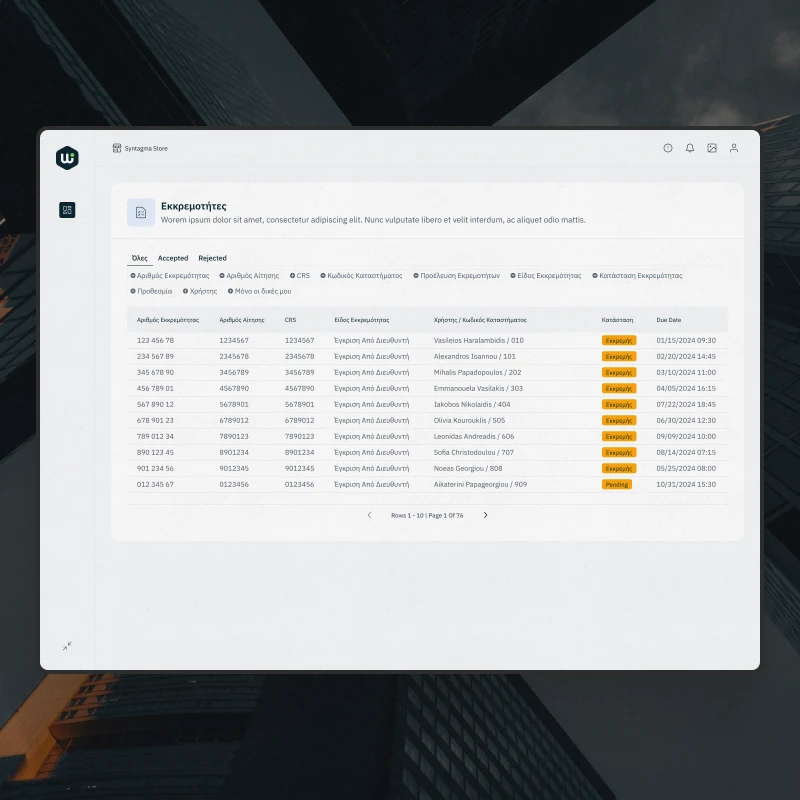Open the user profile icon
Screen dimensions: 800x800
point(734,148)
